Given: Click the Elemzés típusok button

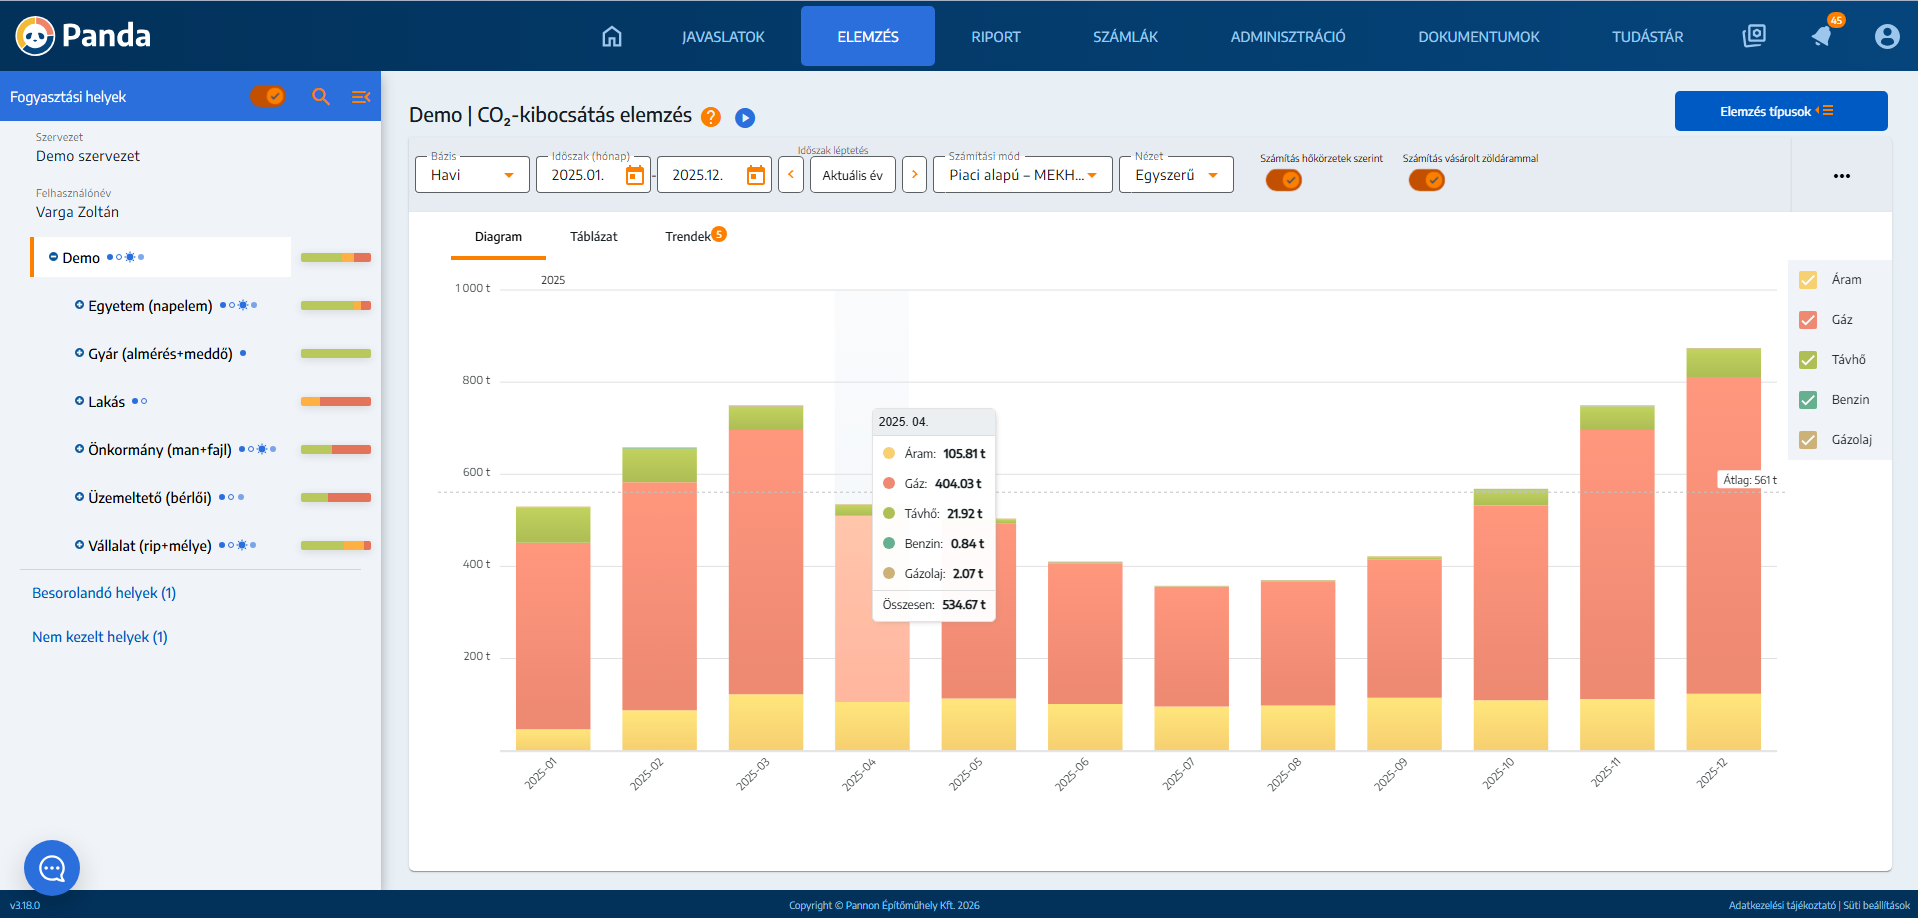Looking at the screenshot, I should [1780, 111].
